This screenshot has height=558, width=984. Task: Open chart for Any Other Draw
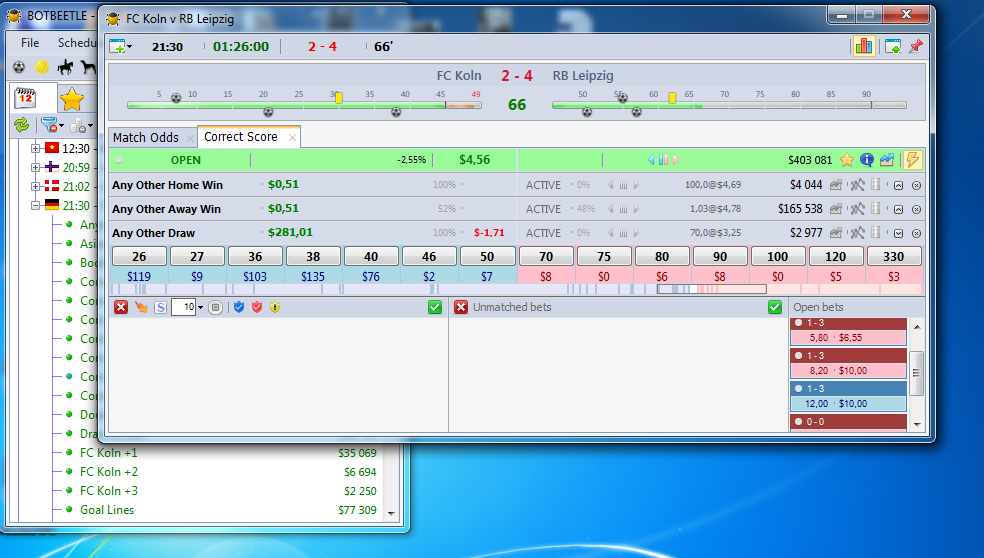(835, 233)
